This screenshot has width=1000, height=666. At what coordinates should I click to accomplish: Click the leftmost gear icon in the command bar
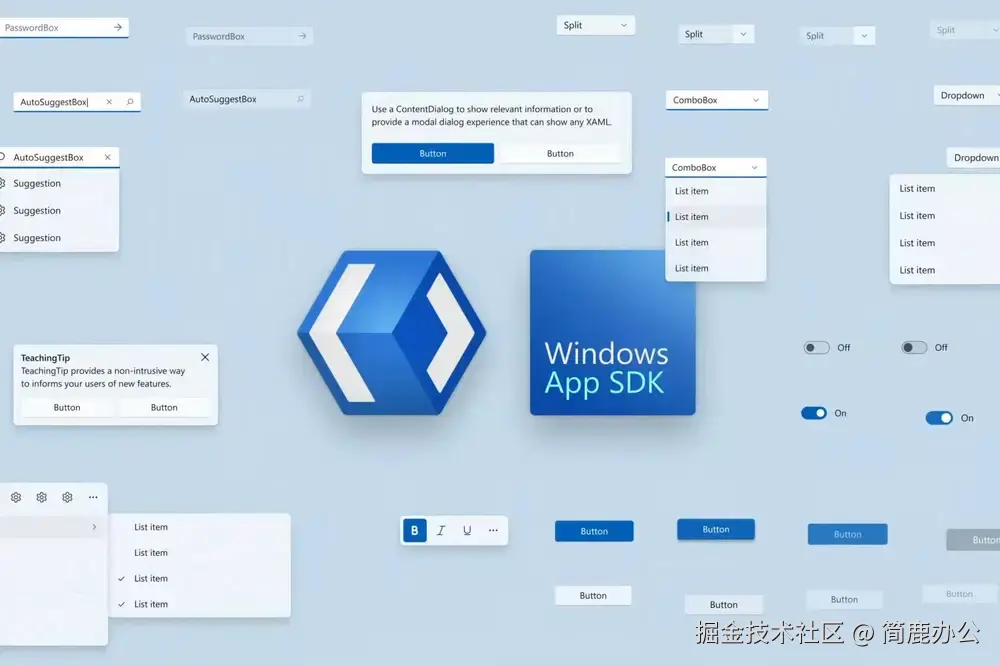tap(16, 497)
